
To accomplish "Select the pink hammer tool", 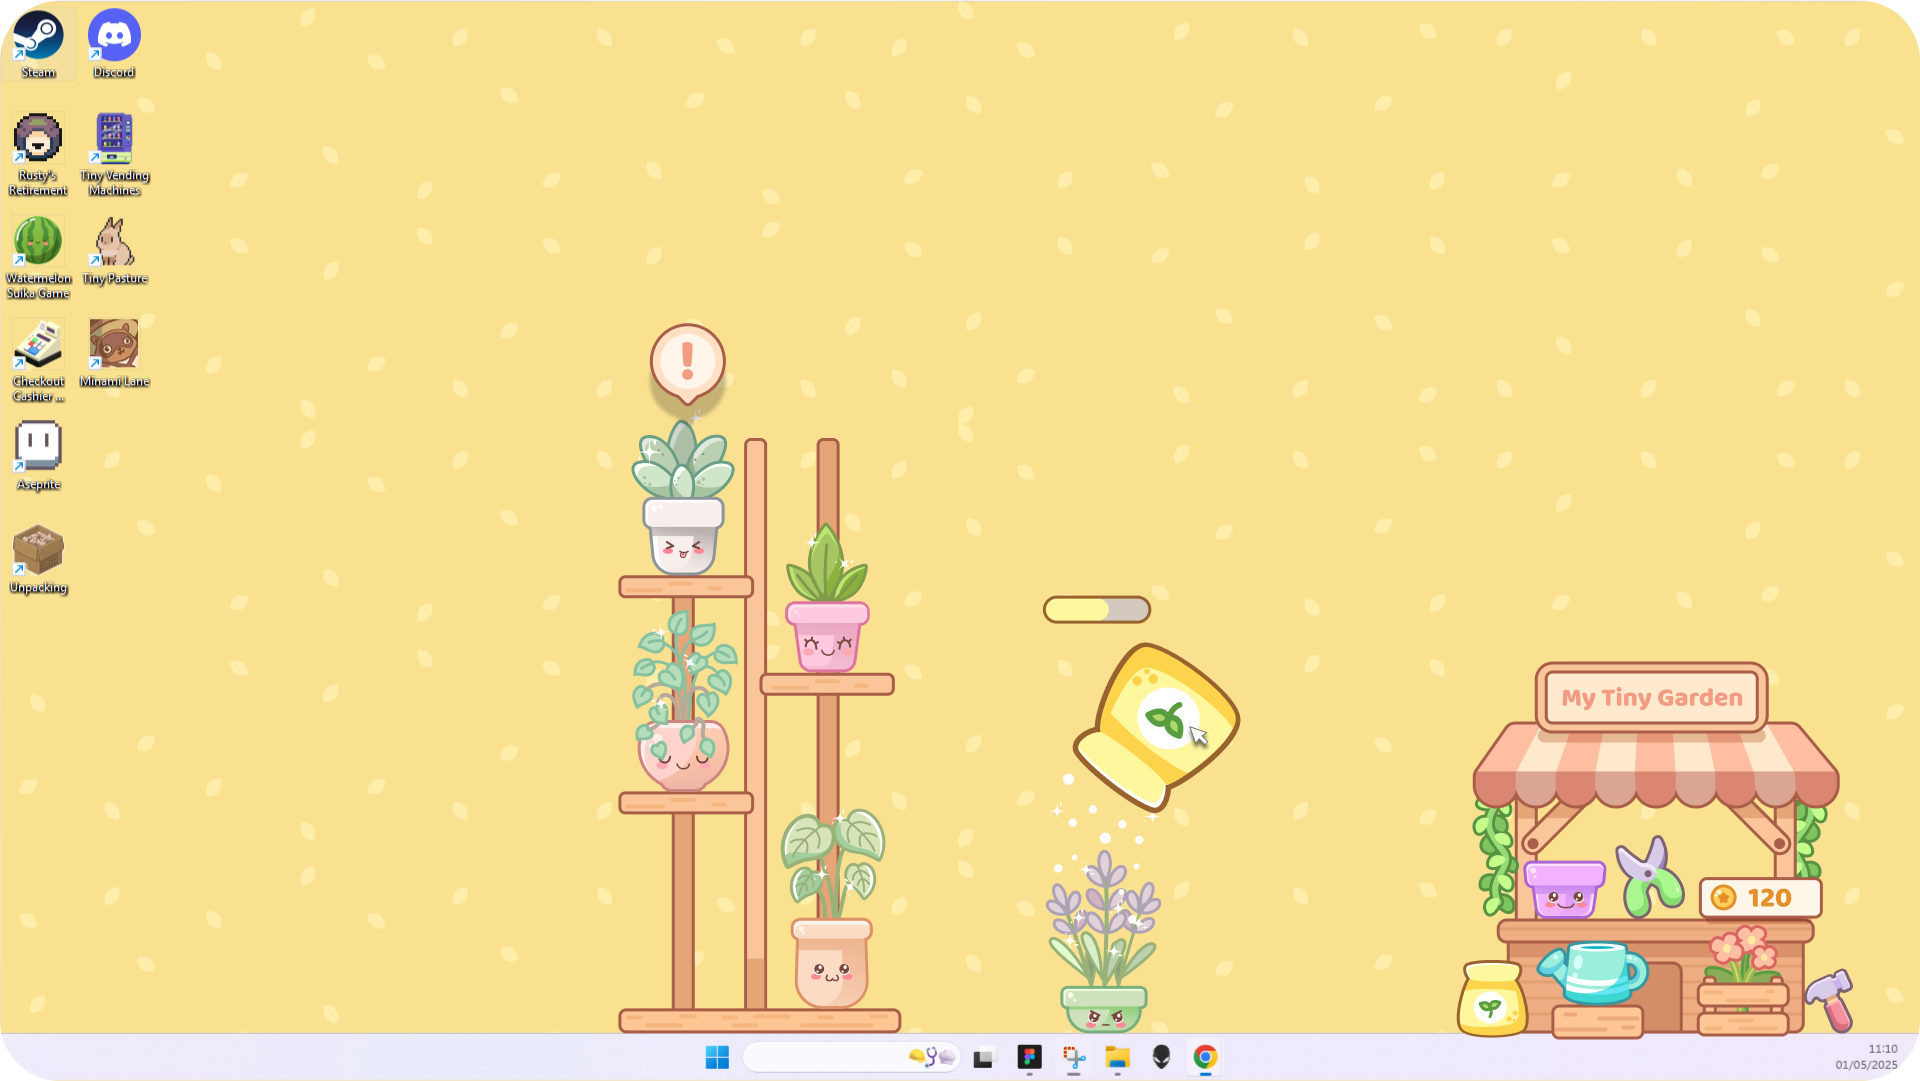I will pyautogui.click(x=1832, y=998).
